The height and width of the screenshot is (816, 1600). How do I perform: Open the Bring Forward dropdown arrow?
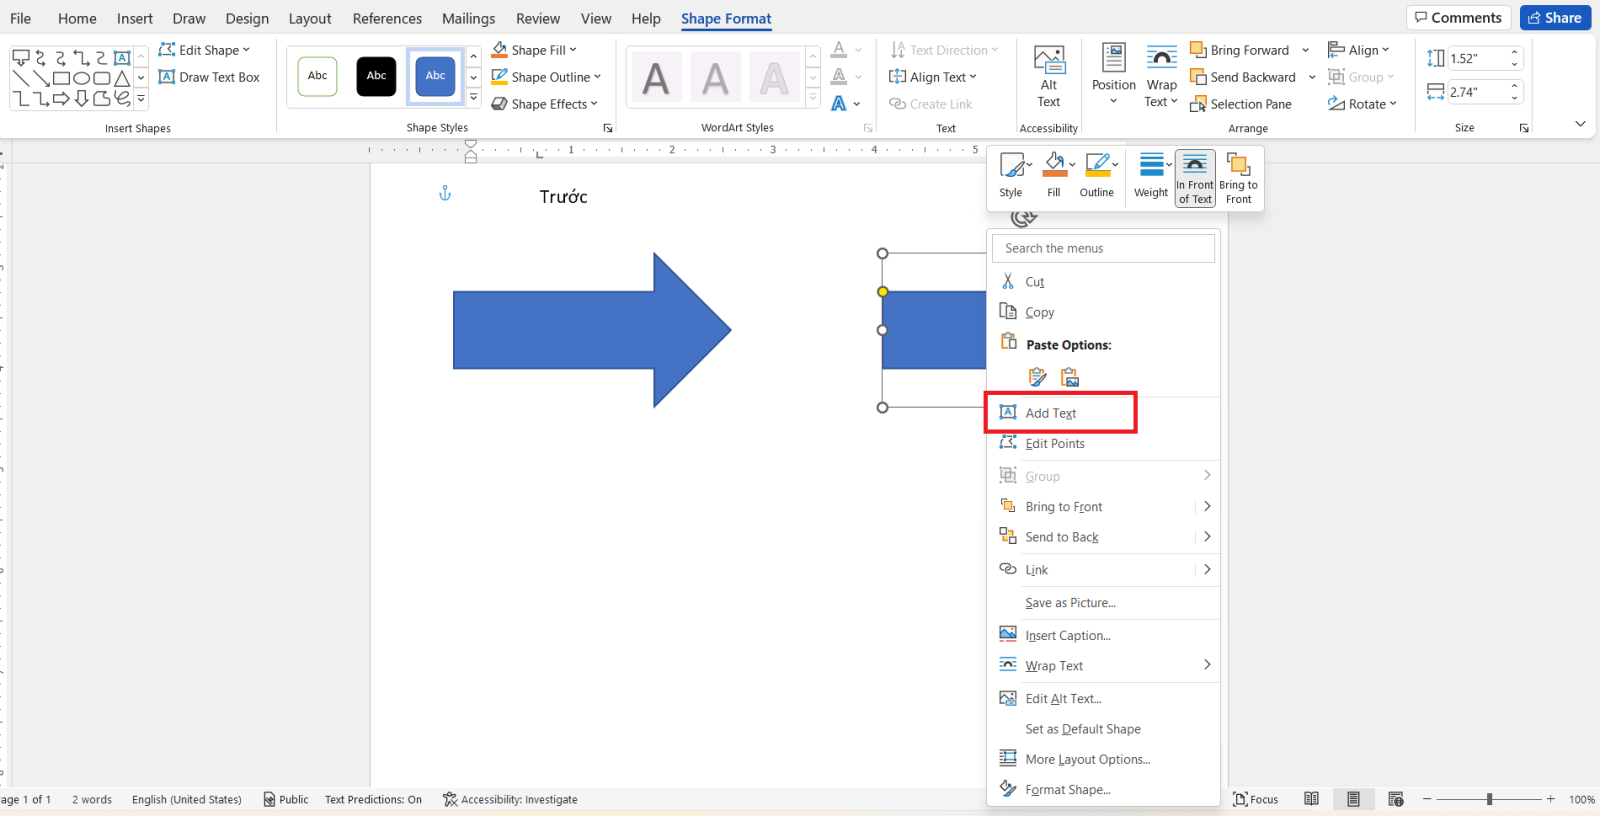pyautogui.click(x=1305, y=50)
